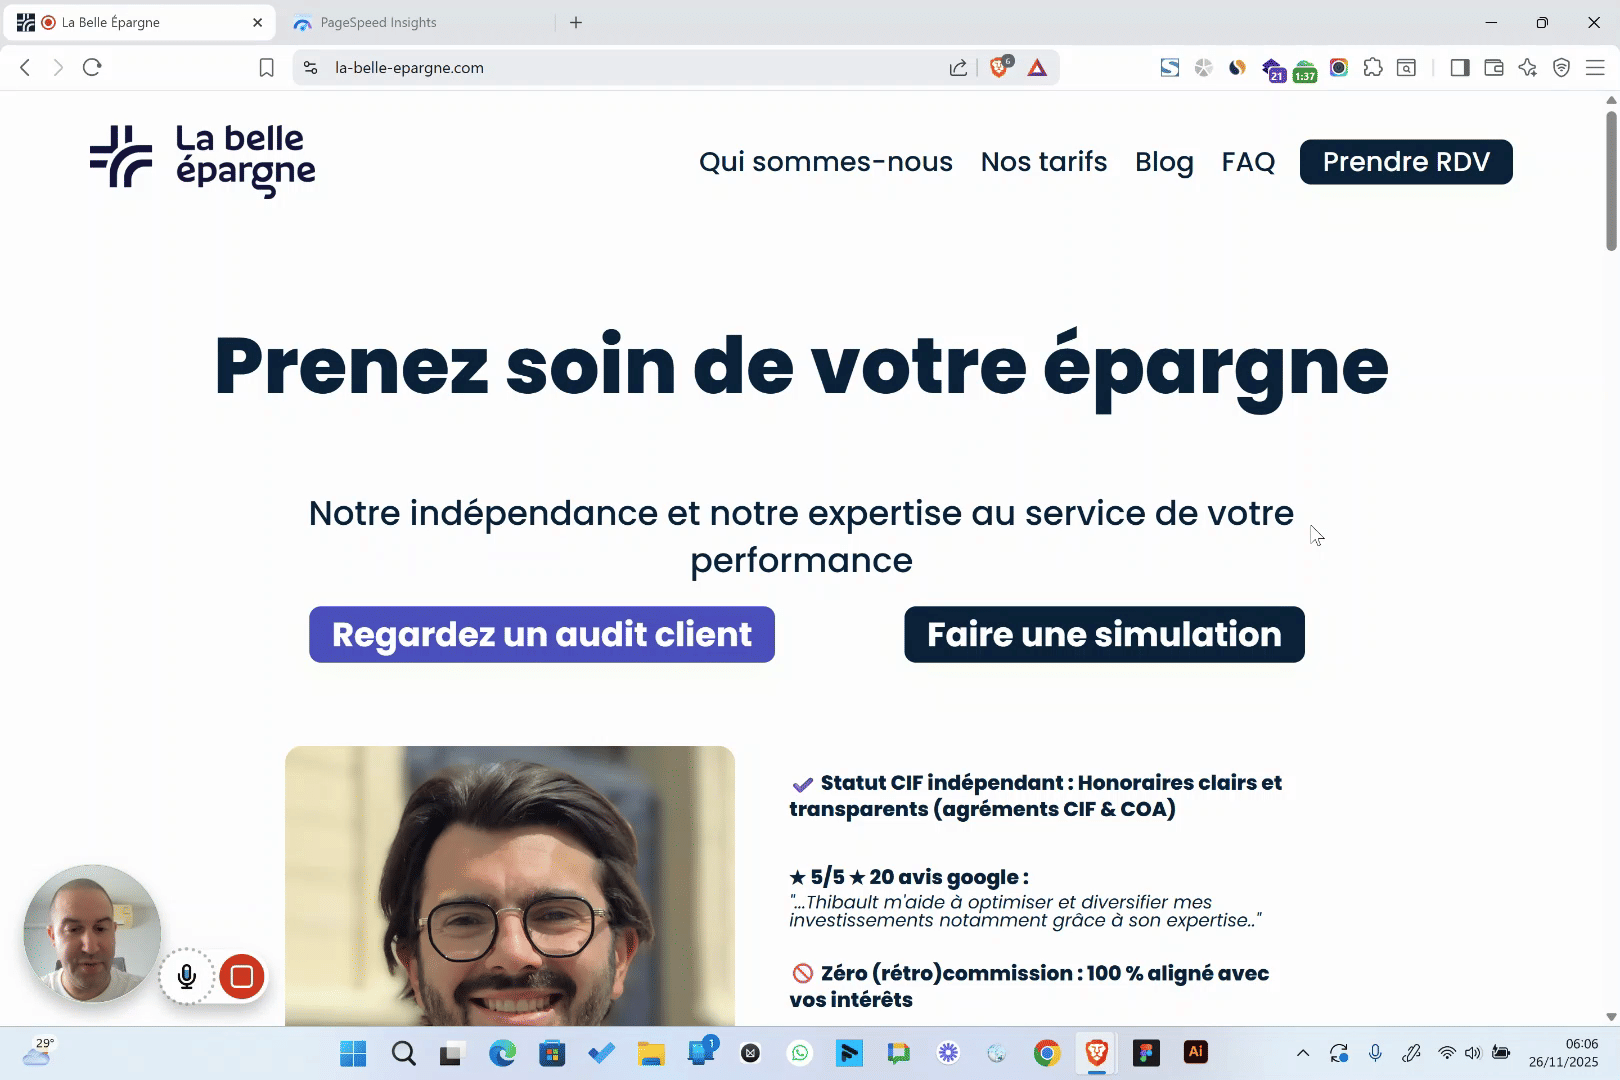
Task: Bookmark this page with the bookmark icon
Action: pyautogui.click(x=266, y=68)
